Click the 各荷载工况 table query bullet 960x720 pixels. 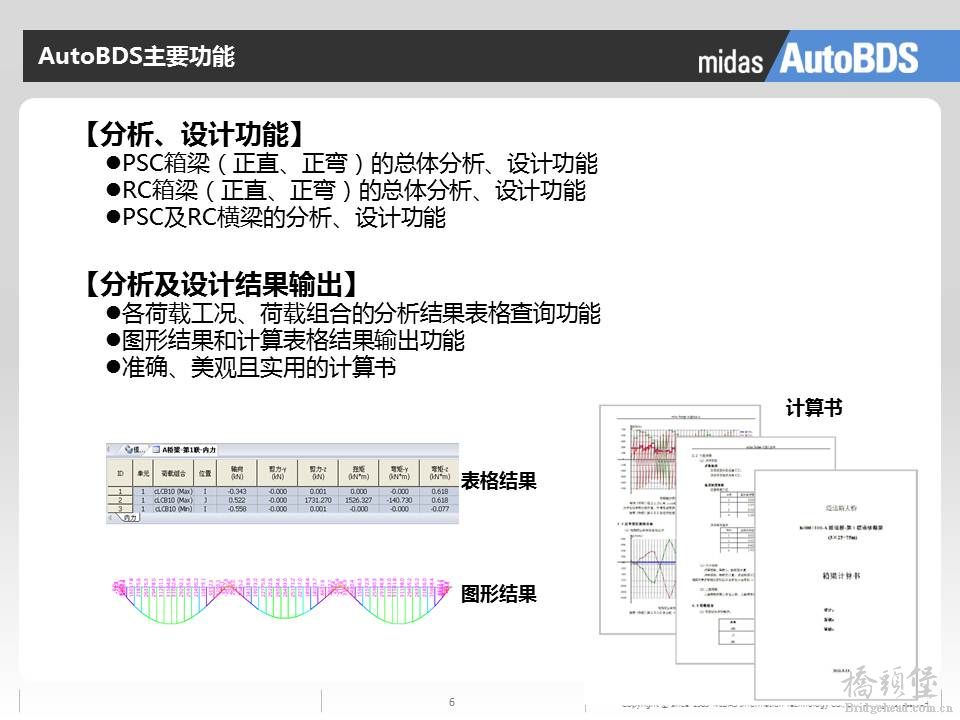[x=354, y=313]
